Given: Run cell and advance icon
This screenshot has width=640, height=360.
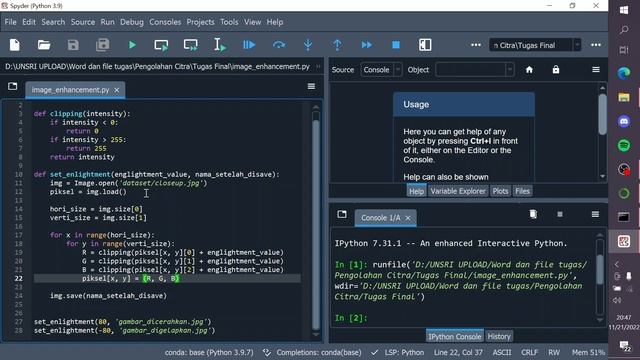Looking at the screenshot, I should [x=191, y=45].
